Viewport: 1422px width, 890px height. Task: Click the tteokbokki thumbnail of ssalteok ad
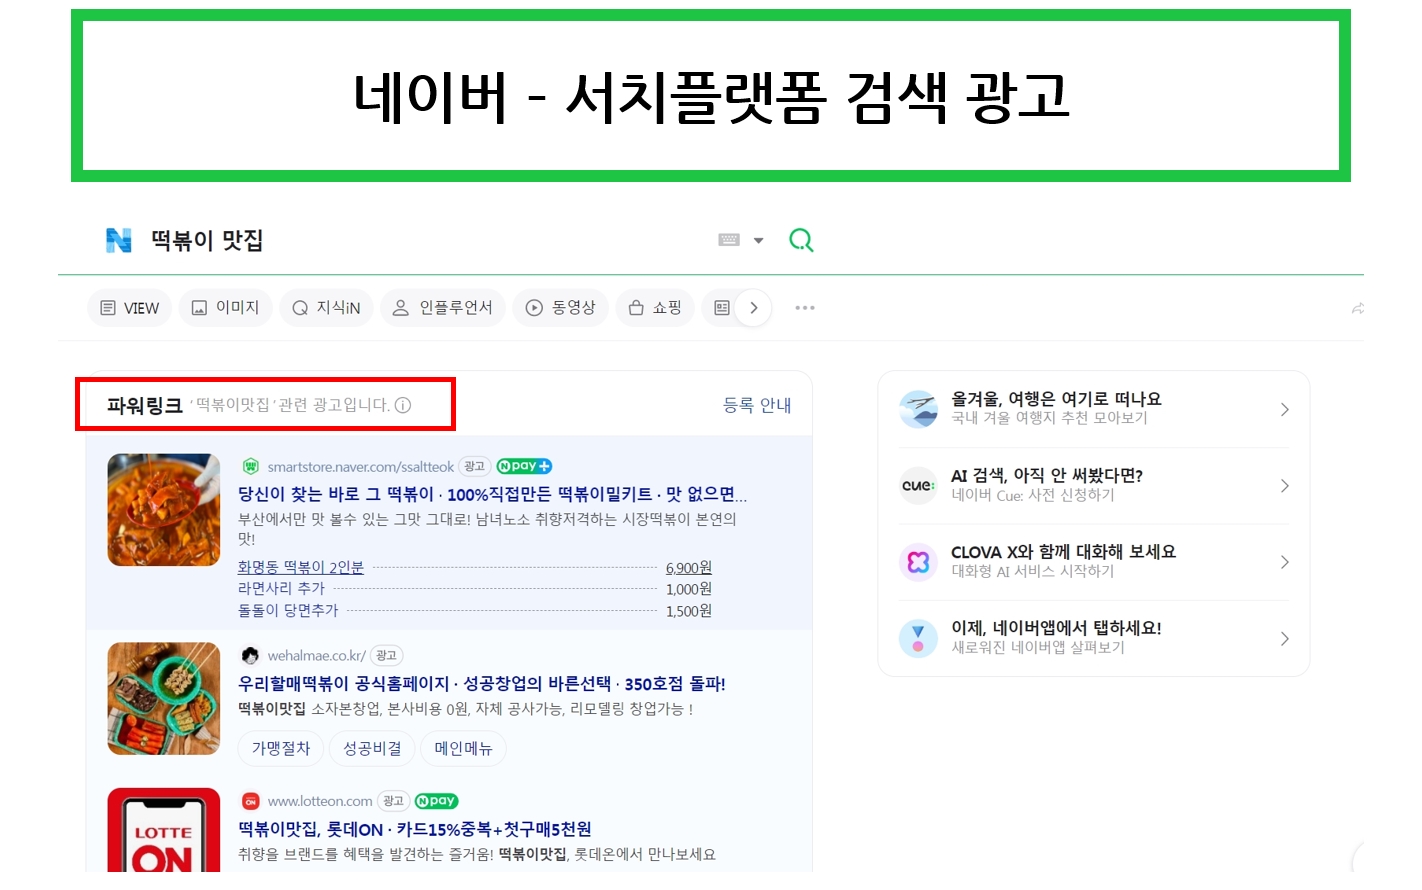point(164,510)
